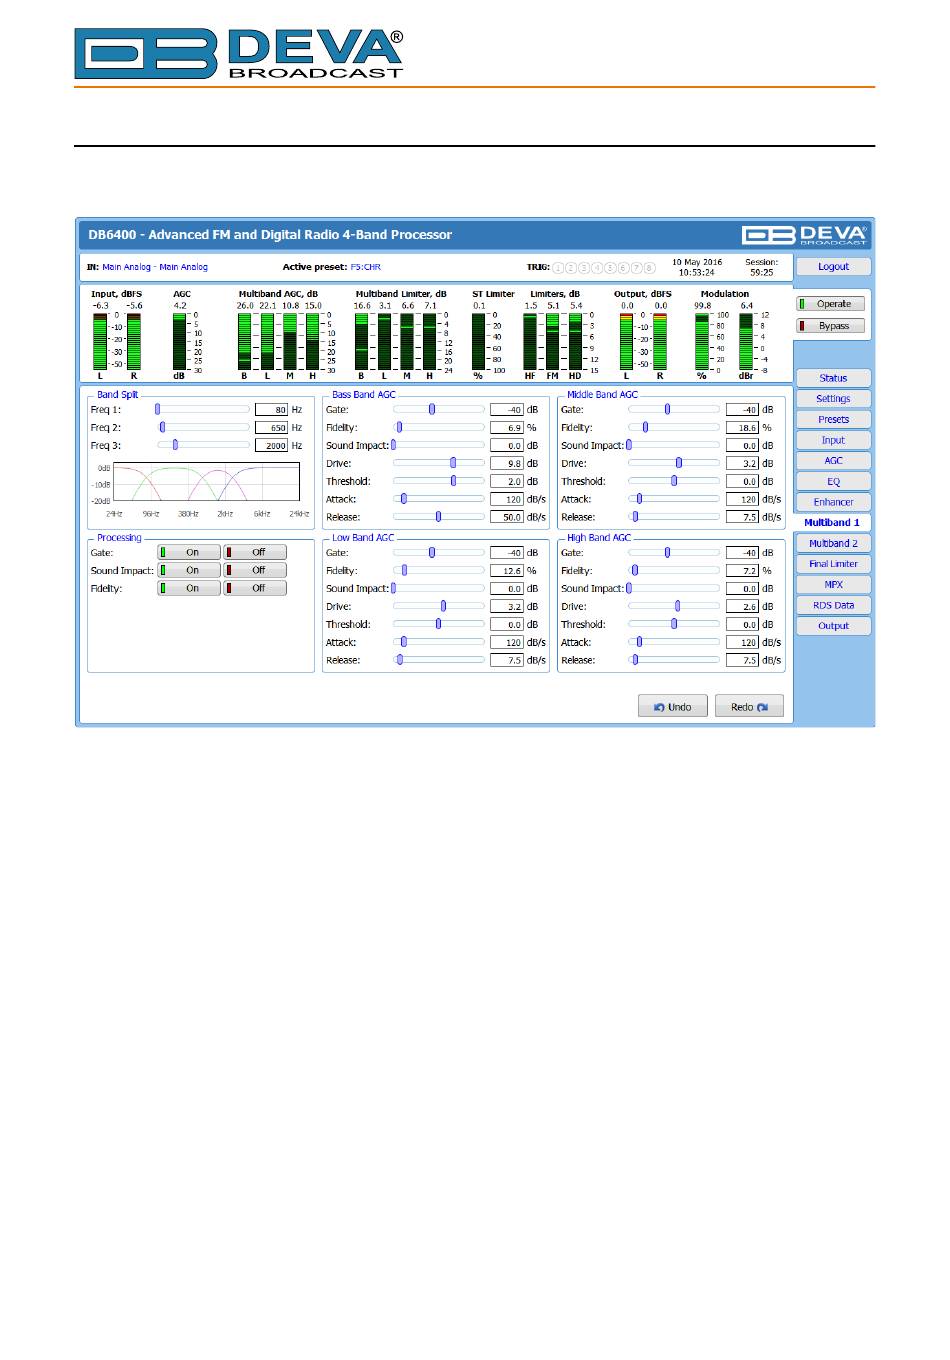Switch to the Multiband 2 page
This screenshot has height=1360, width=950.
click(x=833, y=544)
